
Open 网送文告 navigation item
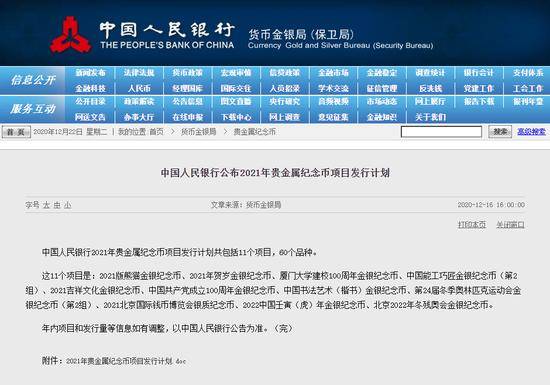point(90,117)
